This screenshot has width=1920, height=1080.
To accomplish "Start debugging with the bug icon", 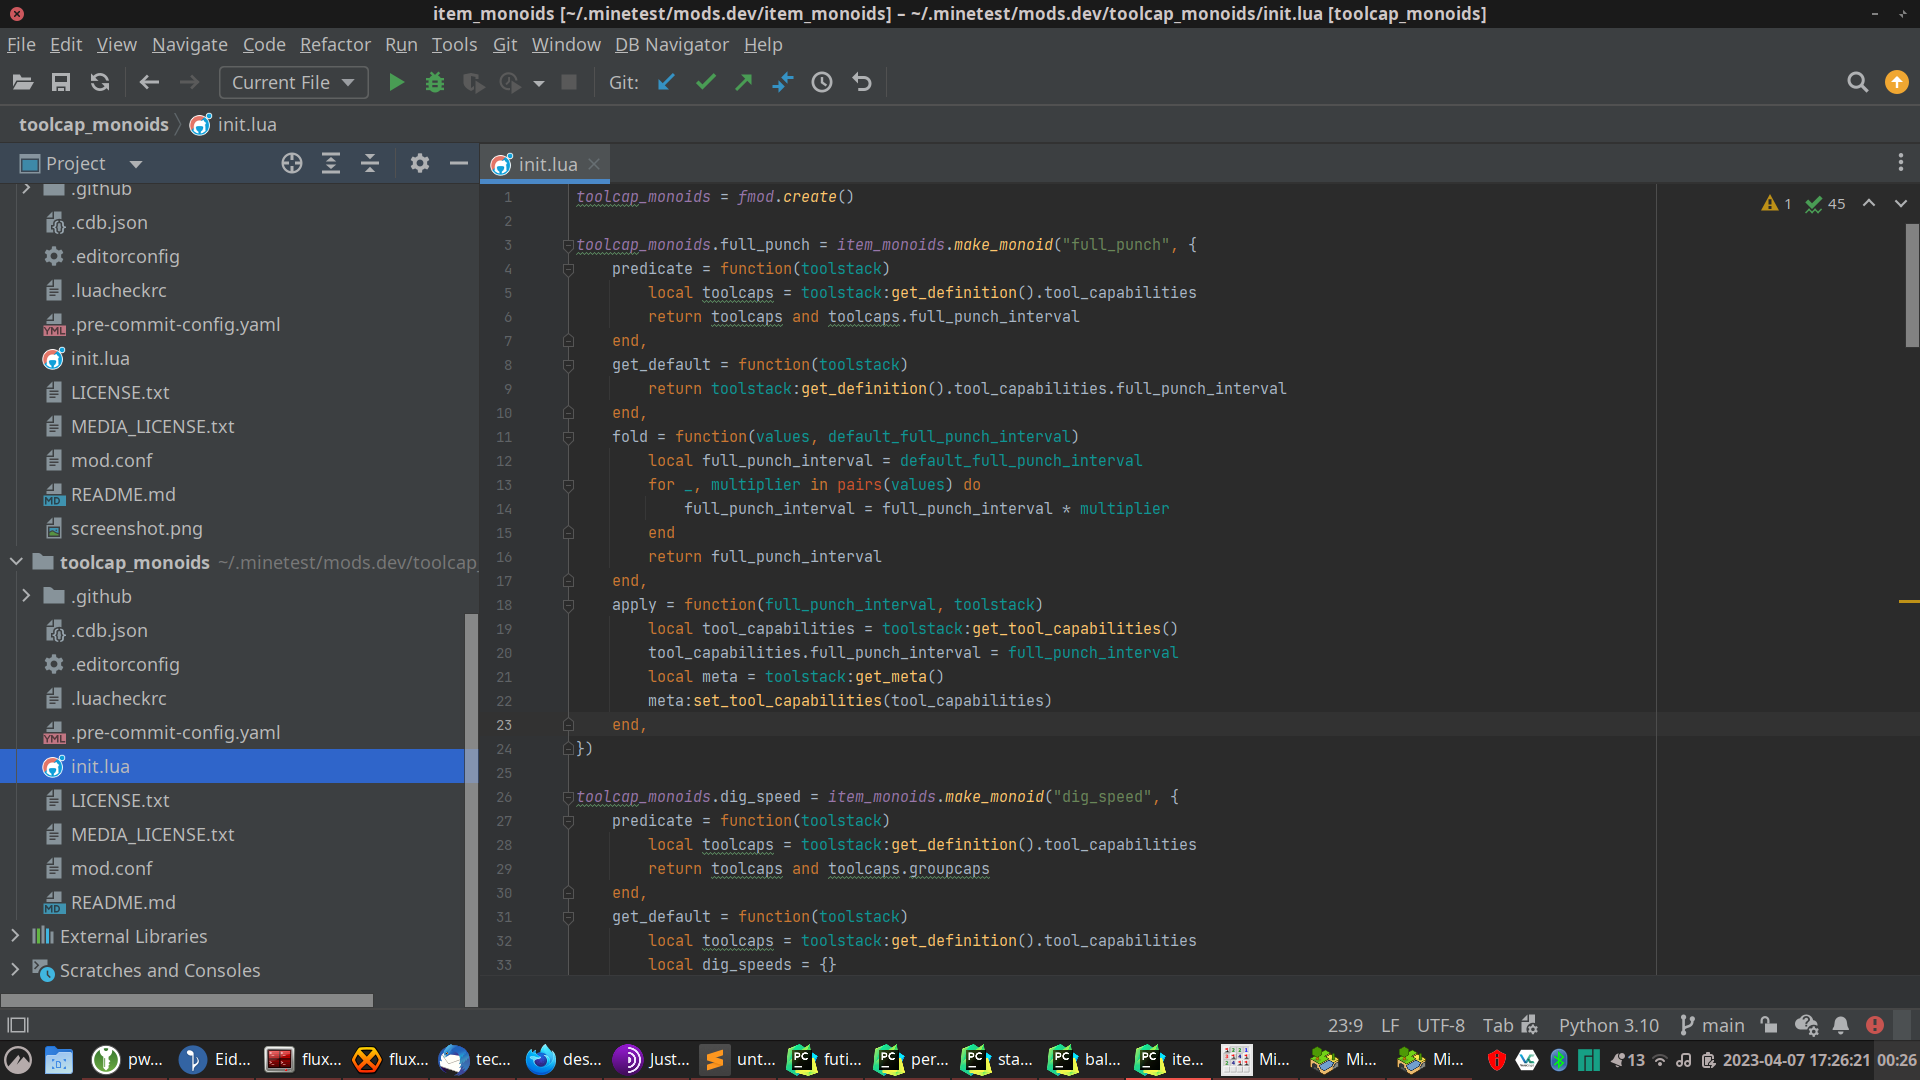I will click(x=434, y=83).
